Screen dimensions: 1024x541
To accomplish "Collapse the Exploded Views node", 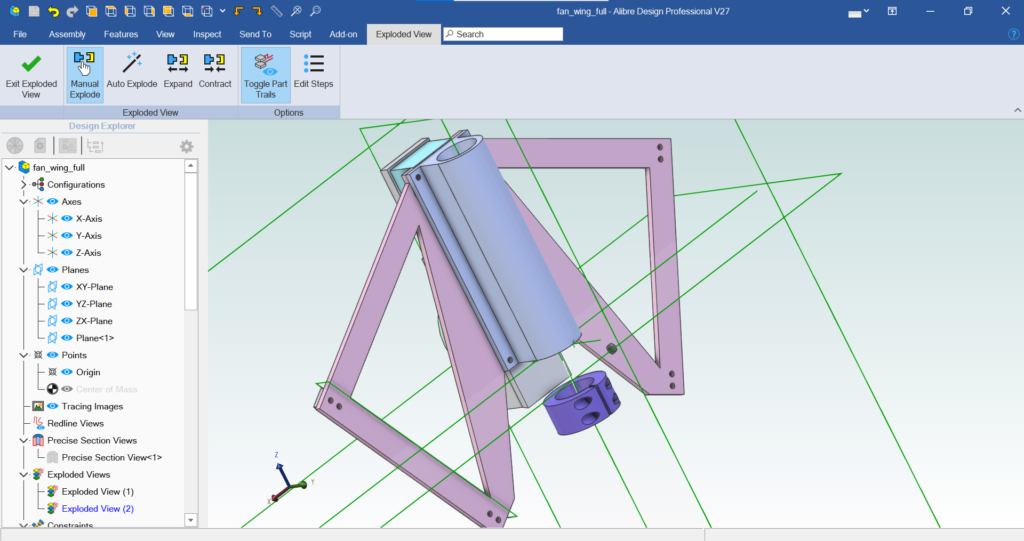I will [24, 474].
